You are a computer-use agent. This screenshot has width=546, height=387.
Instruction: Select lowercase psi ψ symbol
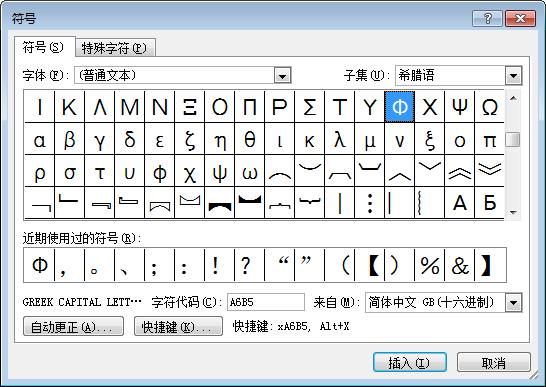(220, 171)
